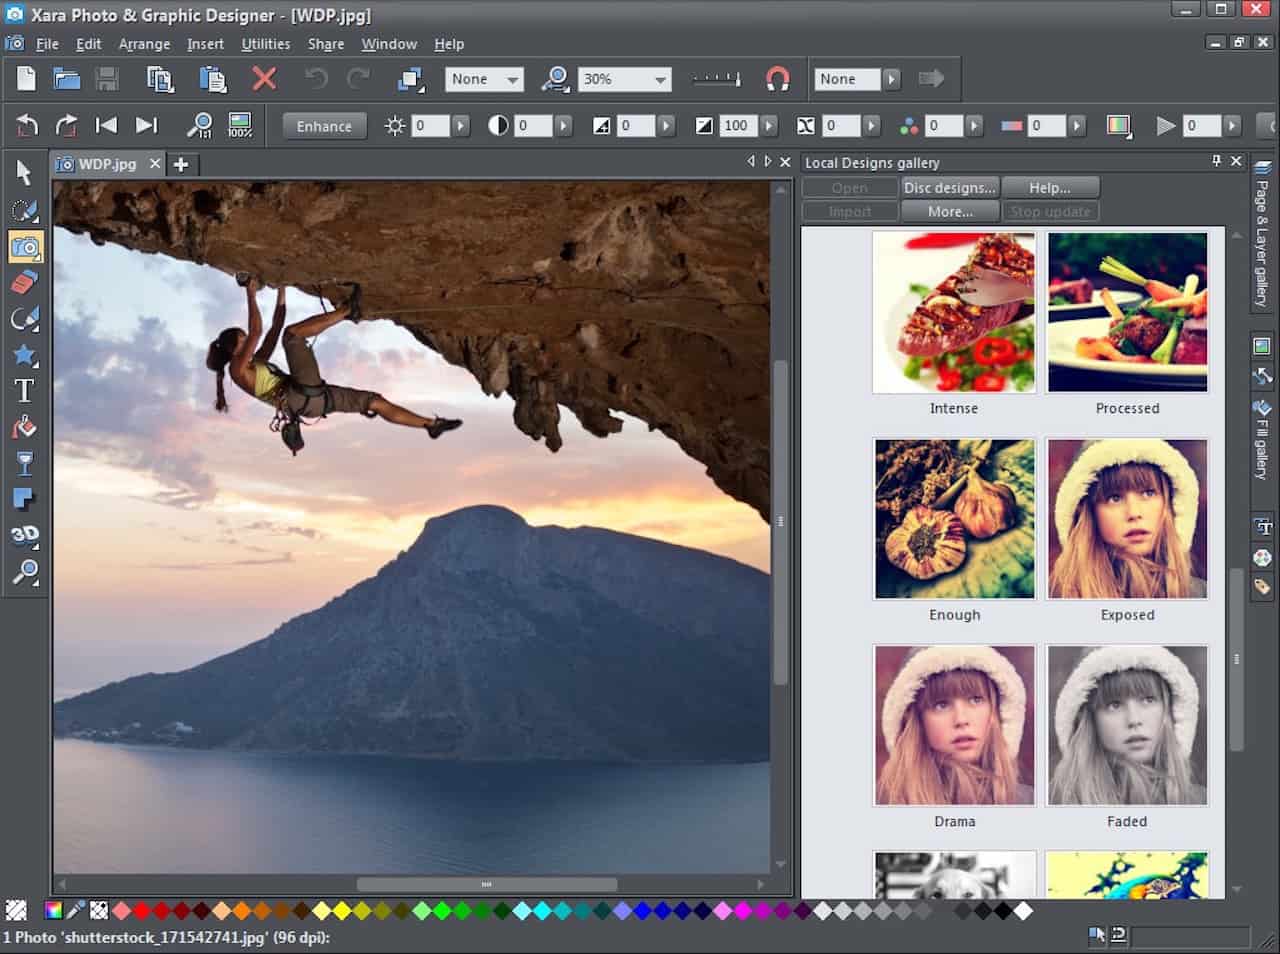Pick the bright yellow color swatch
This screenshot has height=954, width=1280.
click(342, 910)
